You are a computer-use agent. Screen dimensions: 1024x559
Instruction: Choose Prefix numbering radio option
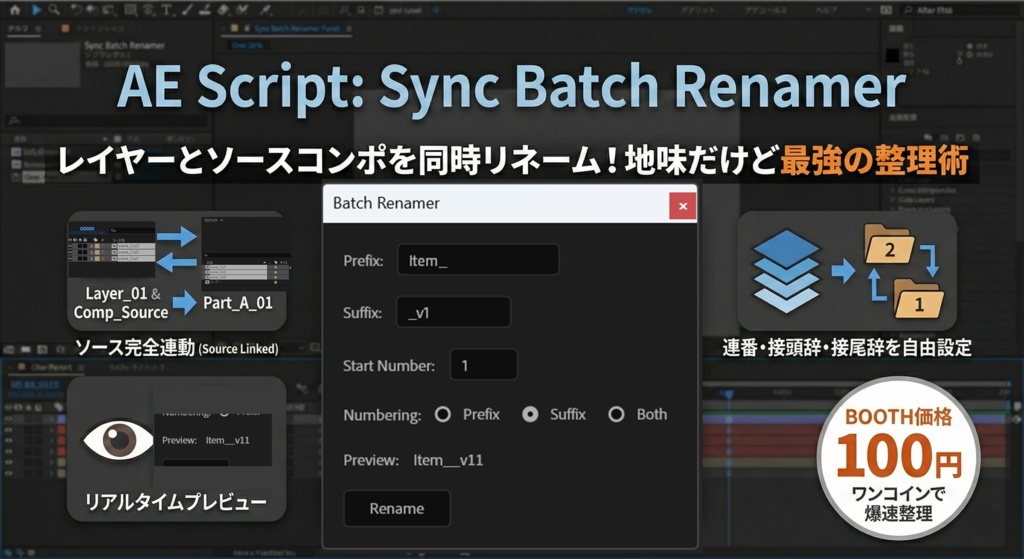coord(443,414)
